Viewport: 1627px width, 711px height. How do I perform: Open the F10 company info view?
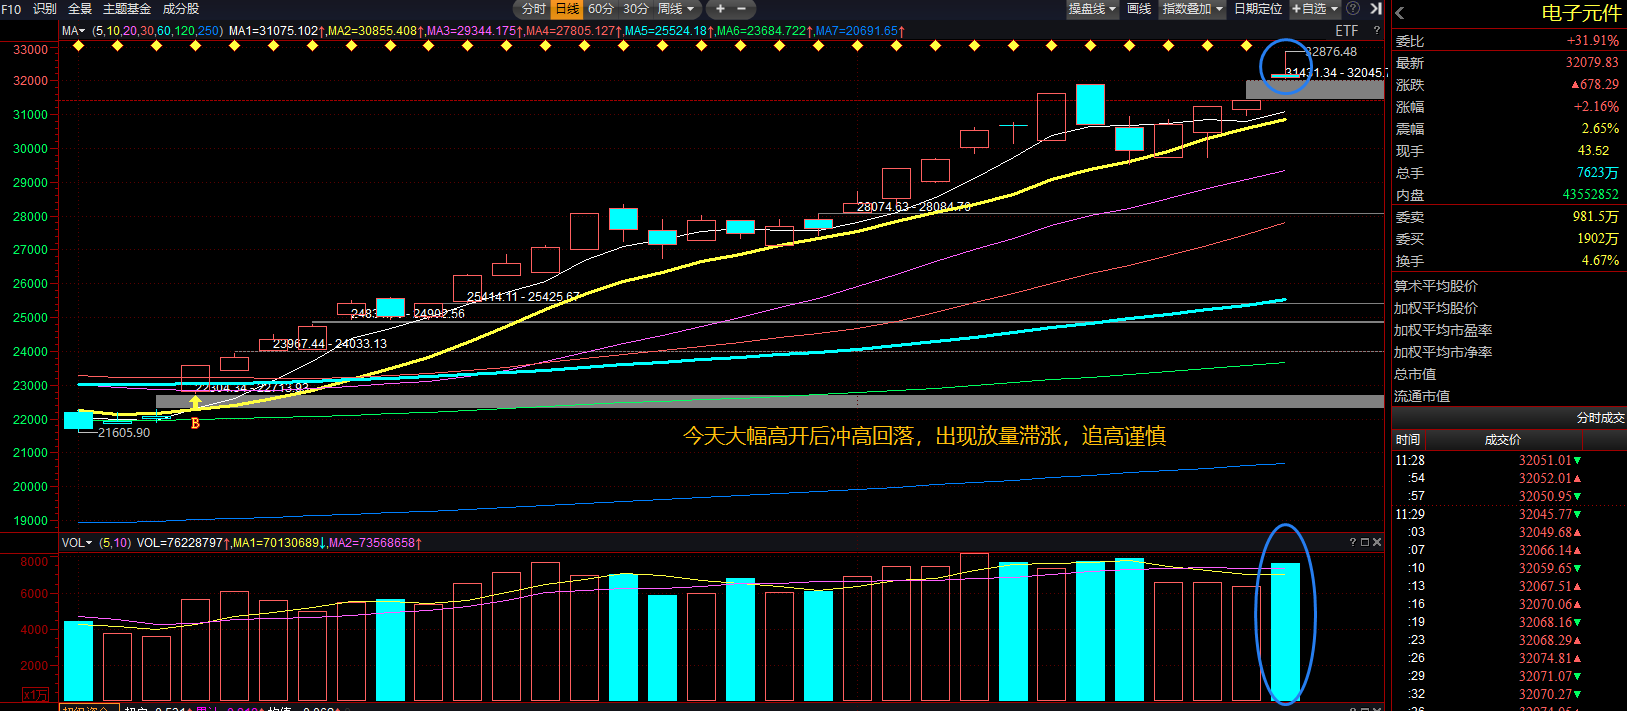[x=11, y=9]
